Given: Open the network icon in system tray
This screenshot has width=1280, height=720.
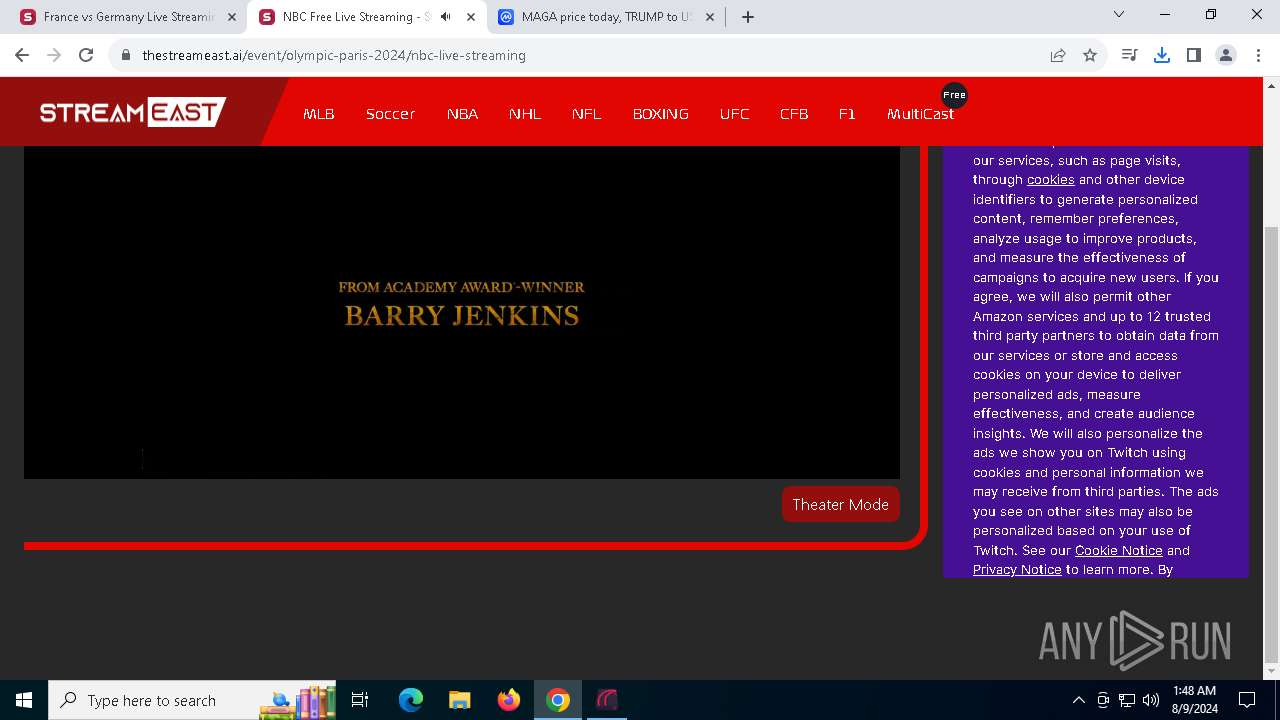Looking at the screenshot, I should click(1127, 700).
